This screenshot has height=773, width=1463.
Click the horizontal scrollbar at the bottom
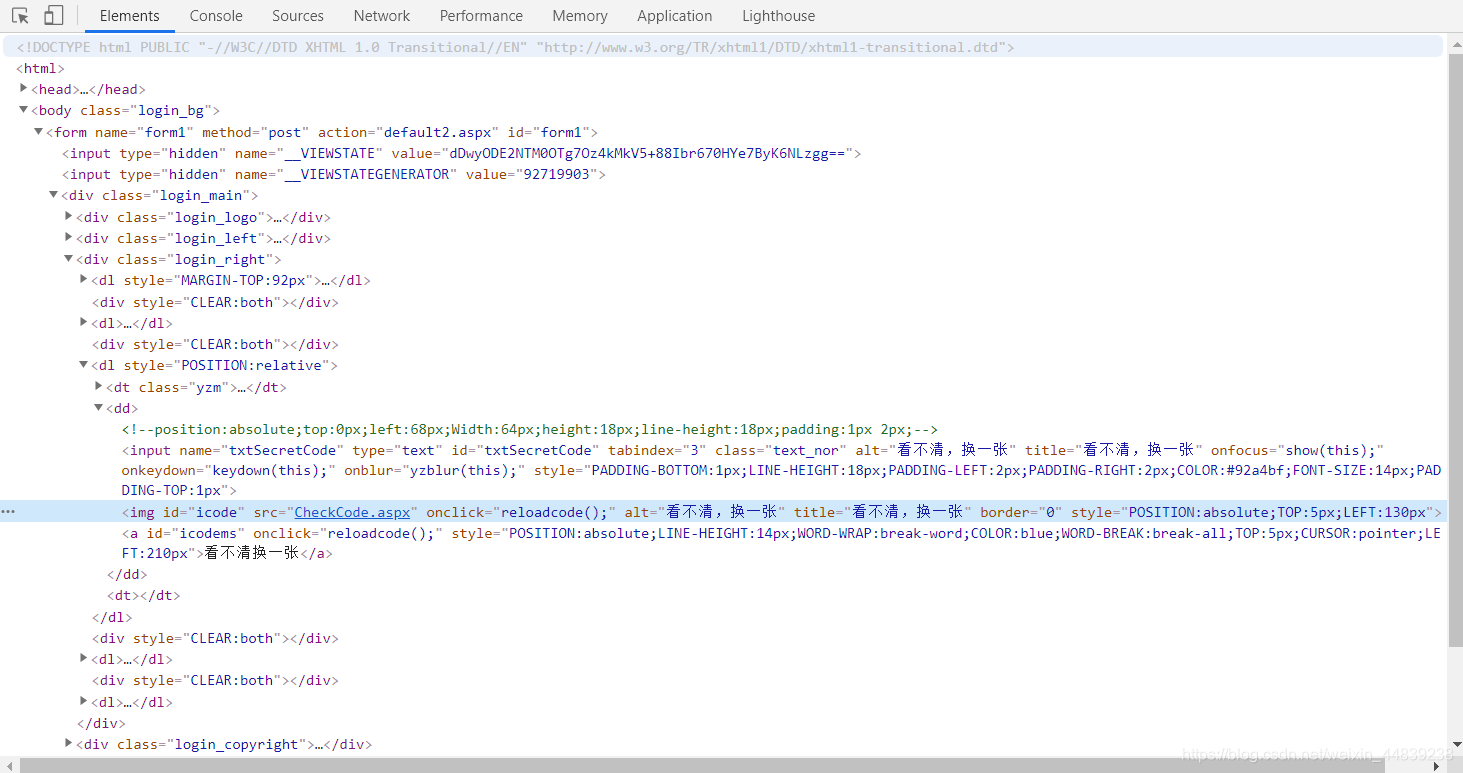(700, 765)
